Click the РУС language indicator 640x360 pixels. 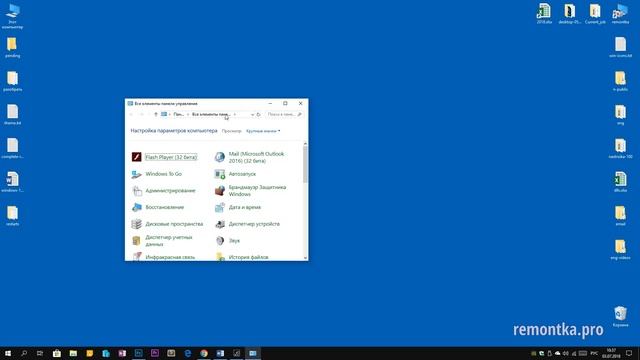coord(594,353)
